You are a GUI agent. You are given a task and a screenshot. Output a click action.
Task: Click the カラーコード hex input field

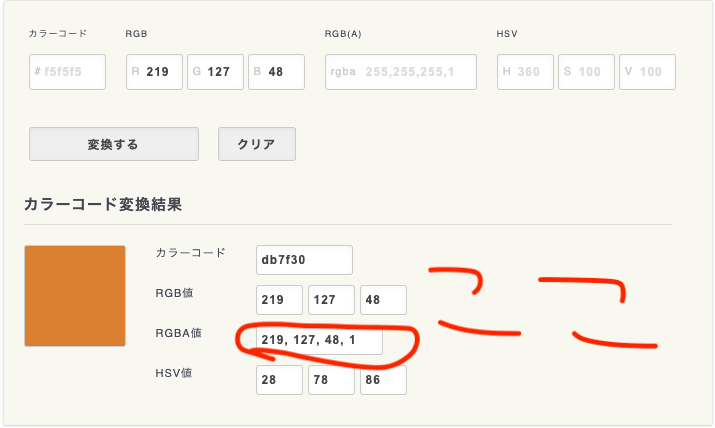[67, 72]
